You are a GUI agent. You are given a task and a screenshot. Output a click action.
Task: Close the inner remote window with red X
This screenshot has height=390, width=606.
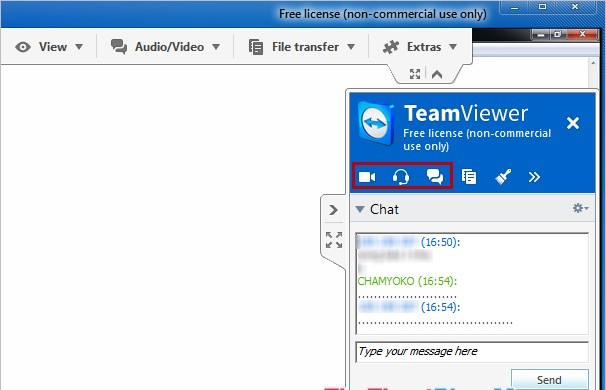582,34
